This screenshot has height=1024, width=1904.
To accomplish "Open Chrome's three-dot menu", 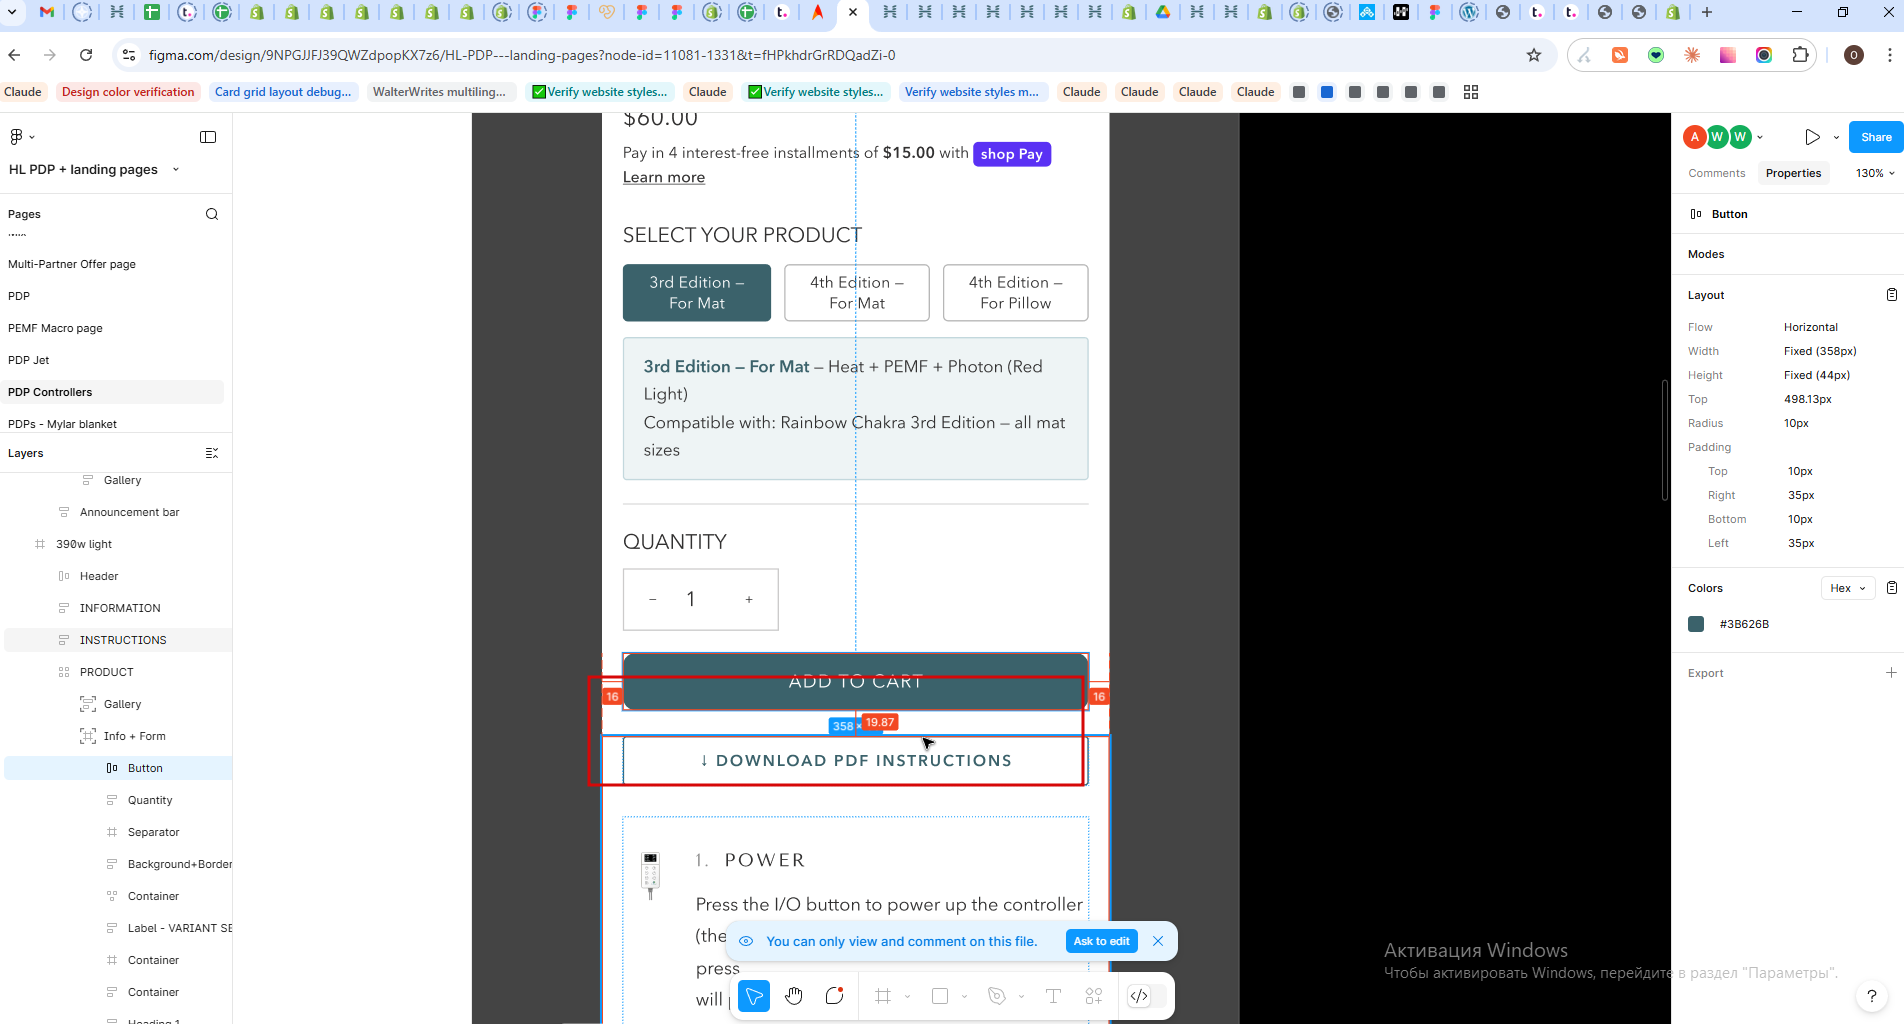I will coord(1889,55).
